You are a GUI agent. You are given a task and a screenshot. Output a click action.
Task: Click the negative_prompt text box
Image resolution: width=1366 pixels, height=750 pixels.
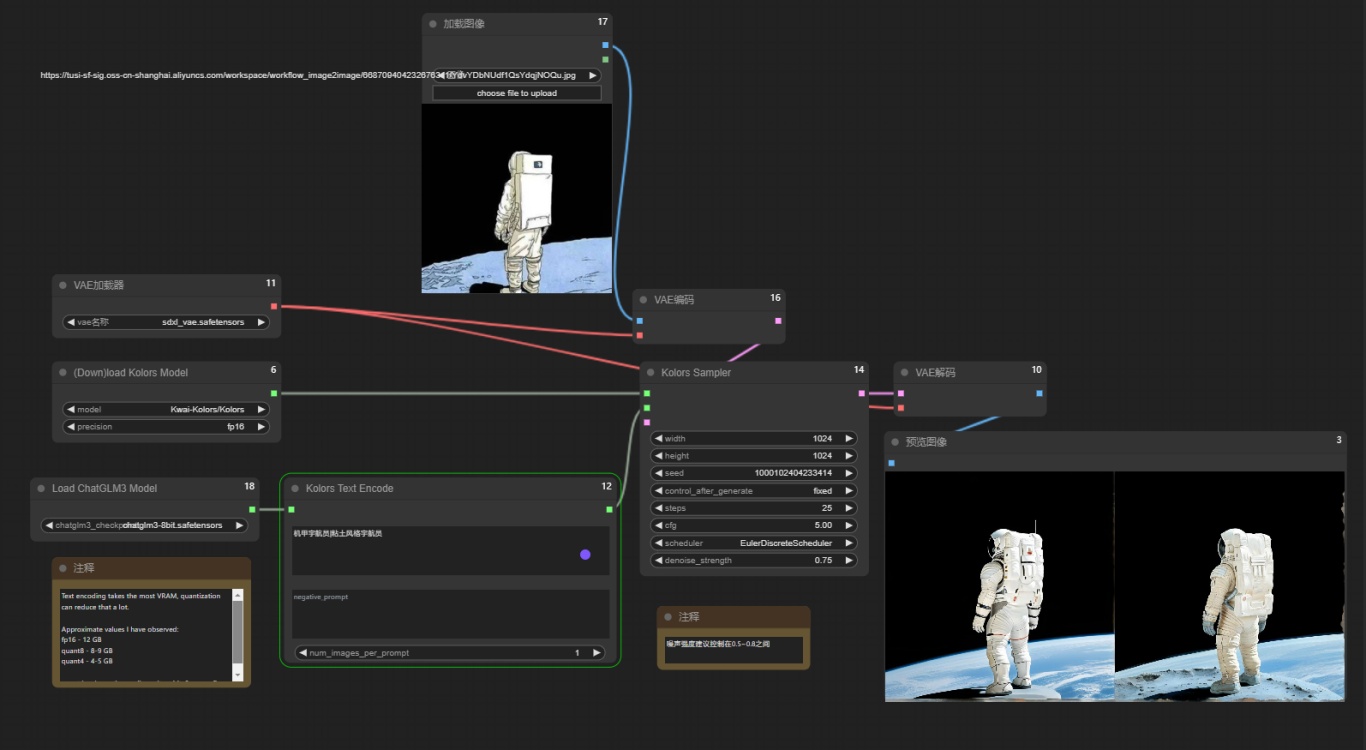450,613
